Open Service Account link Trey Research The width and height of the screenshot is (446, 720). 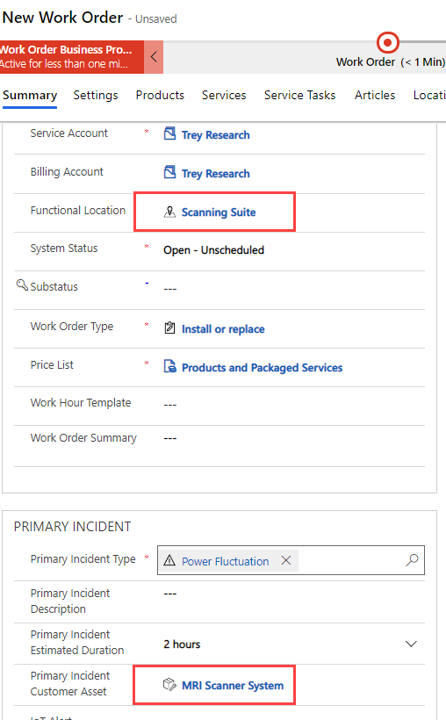(215, 135)
